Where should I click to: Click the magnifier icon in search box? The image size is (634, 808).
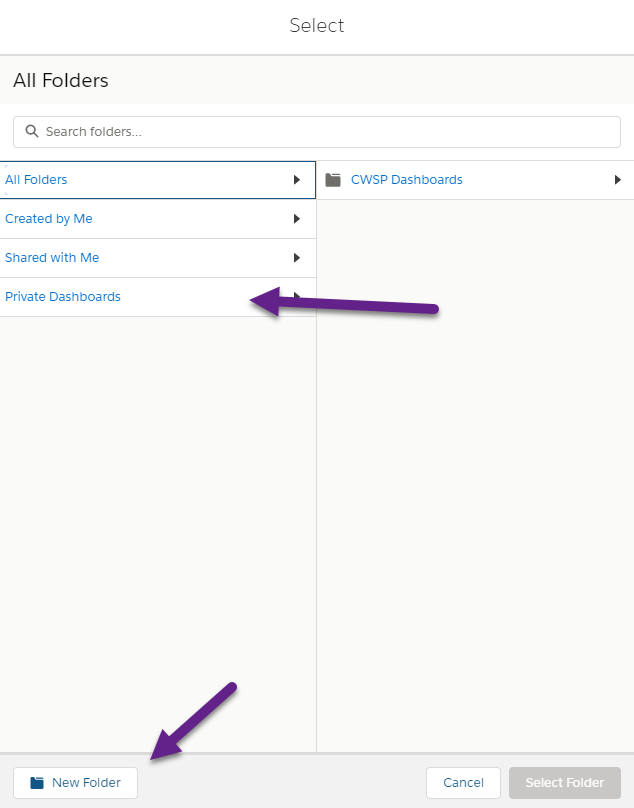tap(31, 131)
